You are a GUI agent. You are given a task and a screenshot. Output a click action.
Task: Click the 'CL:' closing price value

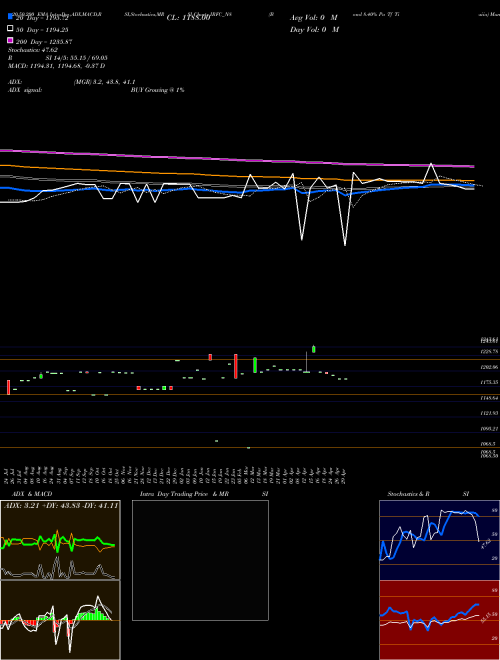point(188,18)
